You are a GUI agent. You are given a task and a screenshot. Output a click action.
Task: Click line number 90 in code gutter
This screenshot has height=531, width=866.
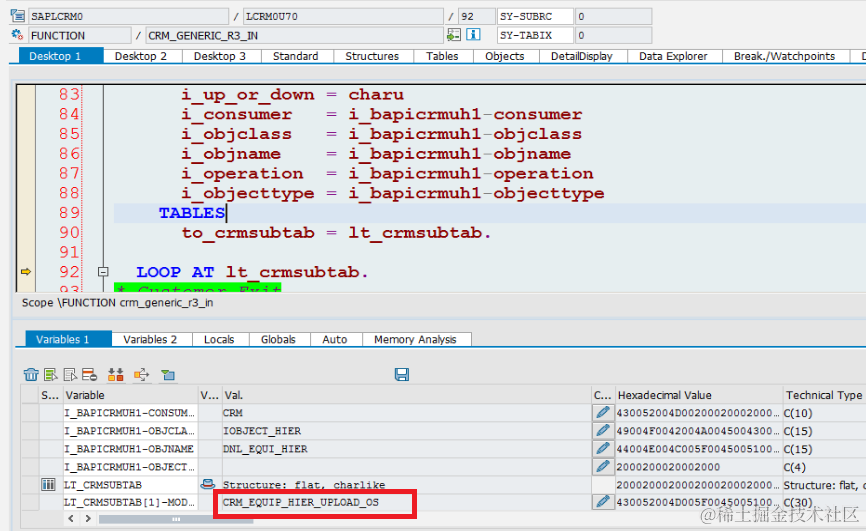click(70, 233)
